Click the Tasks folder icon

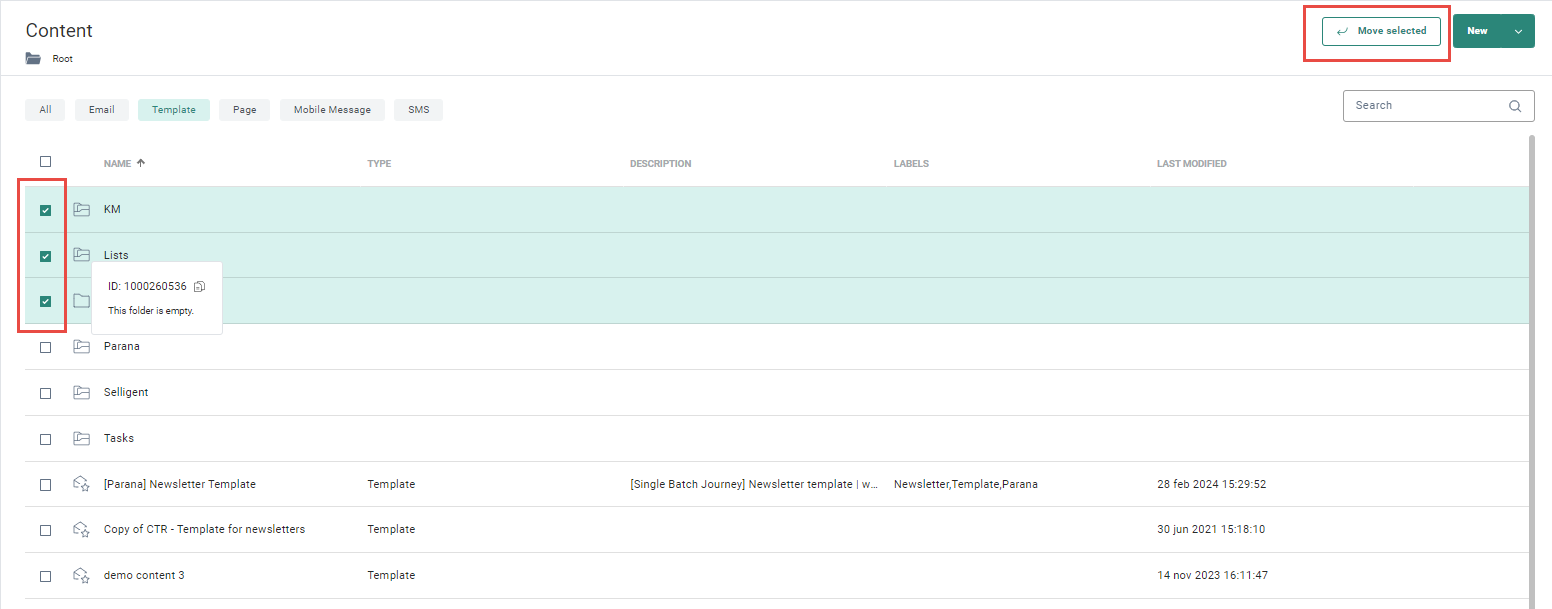point(82,438)
